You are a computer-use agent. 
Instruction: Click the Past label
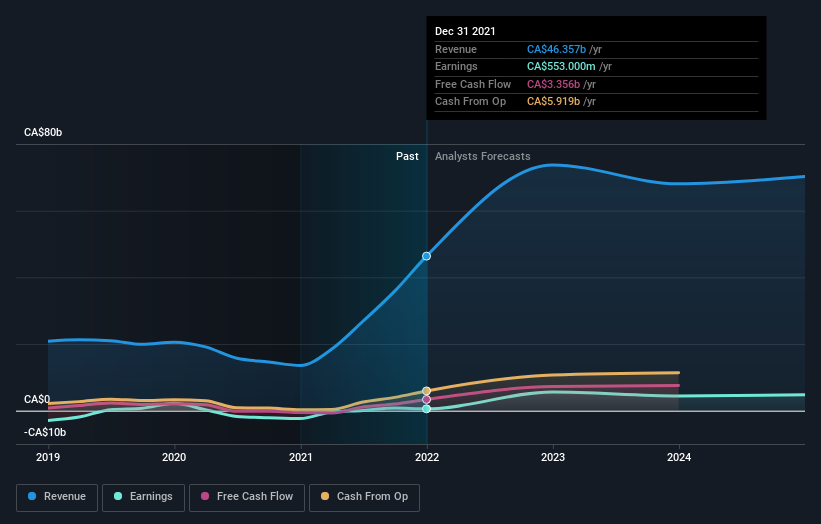tap(407, 156)
